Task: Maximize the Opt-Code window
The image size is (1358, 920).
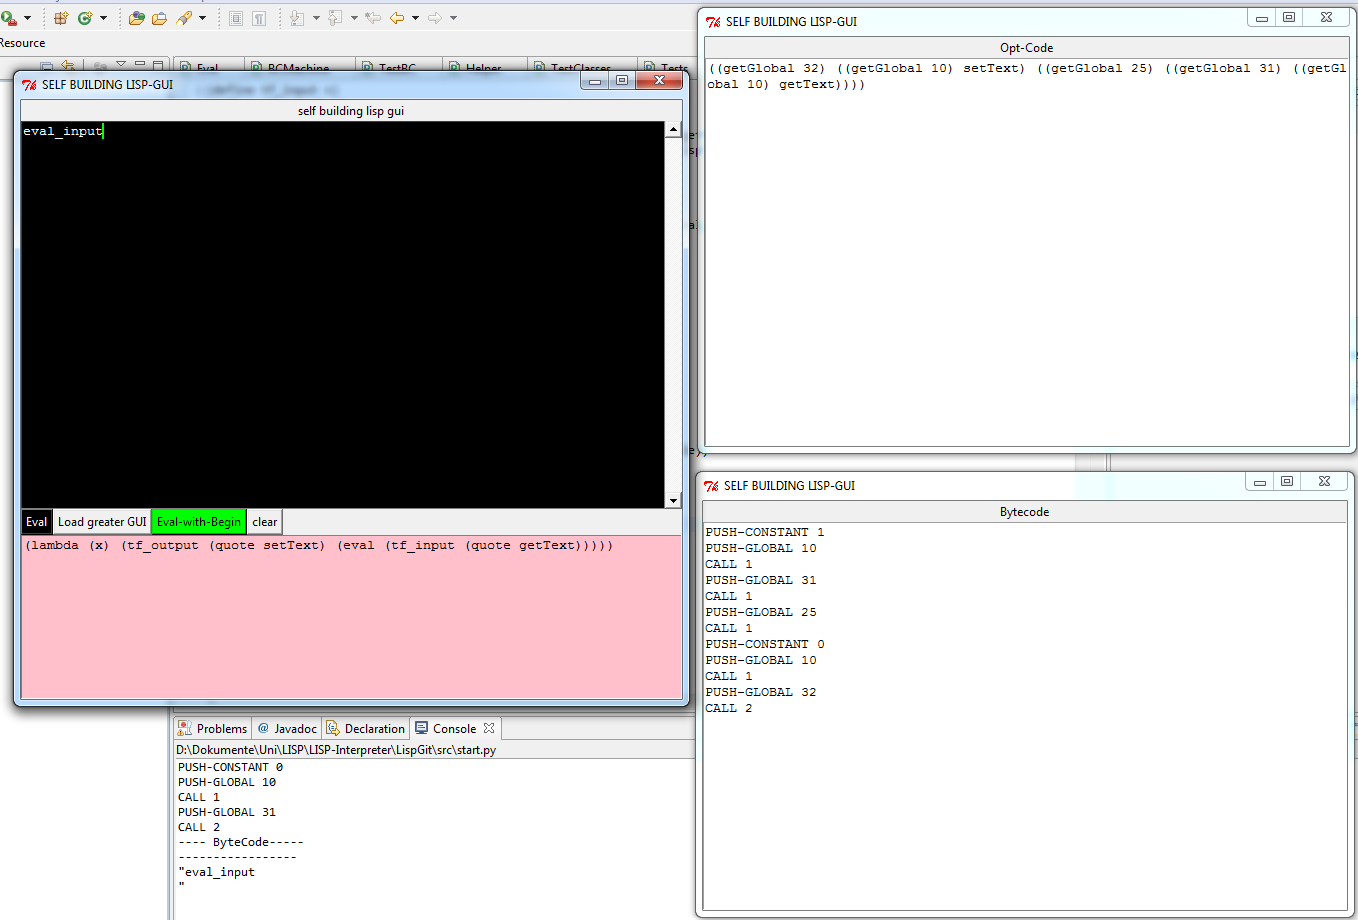Action: (x=1290, y=17)
